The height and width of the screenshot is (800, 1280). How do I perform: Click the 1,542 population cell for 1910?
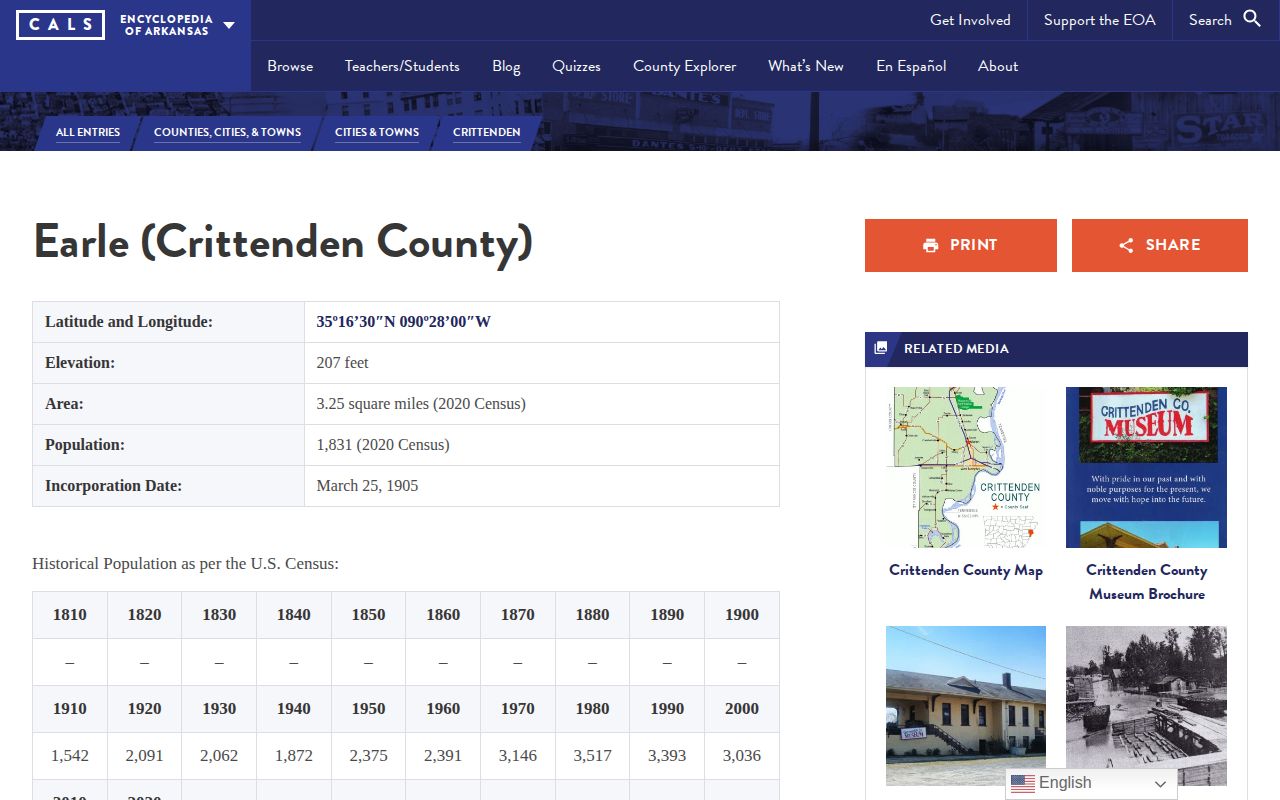(70, 756)
